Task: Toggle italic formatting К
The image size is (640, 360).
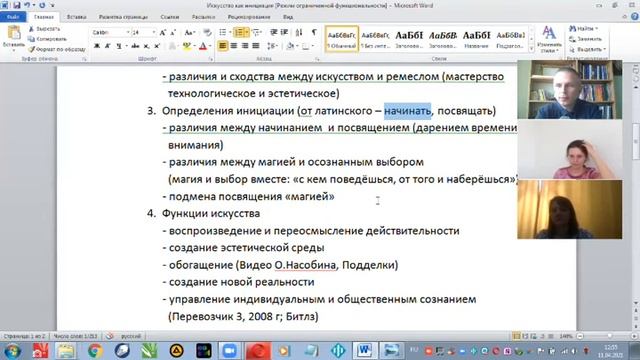Action: point(107,46)
